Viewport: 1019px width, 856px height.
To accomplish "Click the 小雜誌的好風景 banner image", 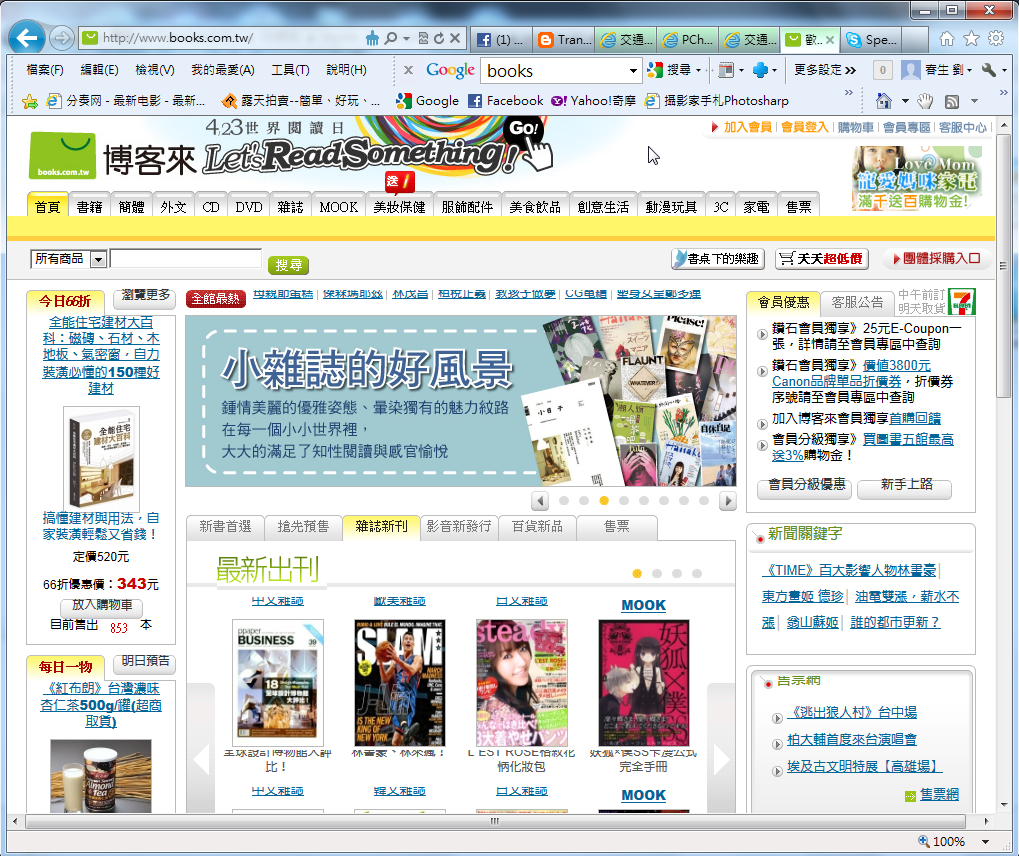I will (x=461, y=401).
